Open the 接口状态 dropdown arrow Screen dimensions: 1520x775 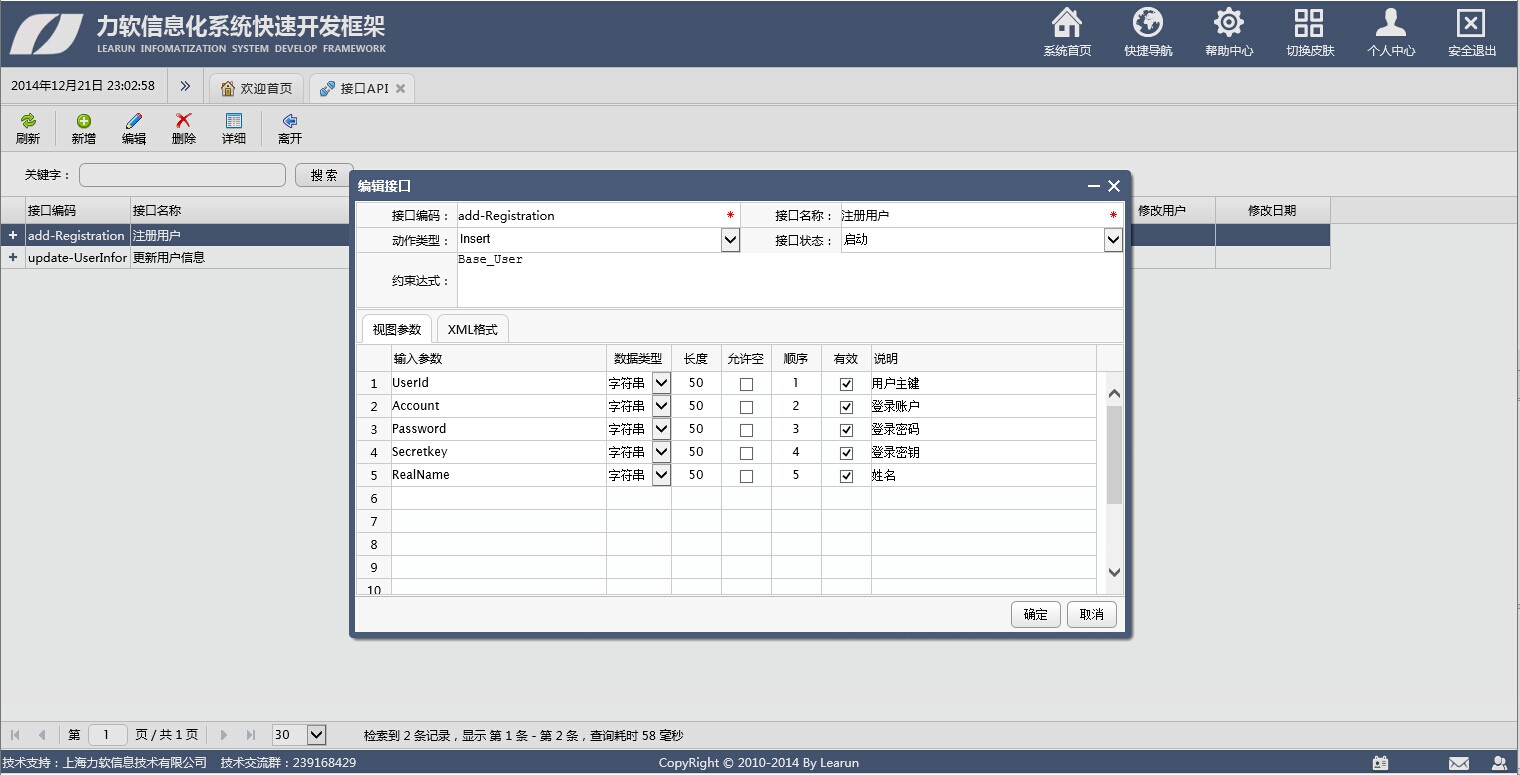pyautogui.click(x=1113, y=240)
